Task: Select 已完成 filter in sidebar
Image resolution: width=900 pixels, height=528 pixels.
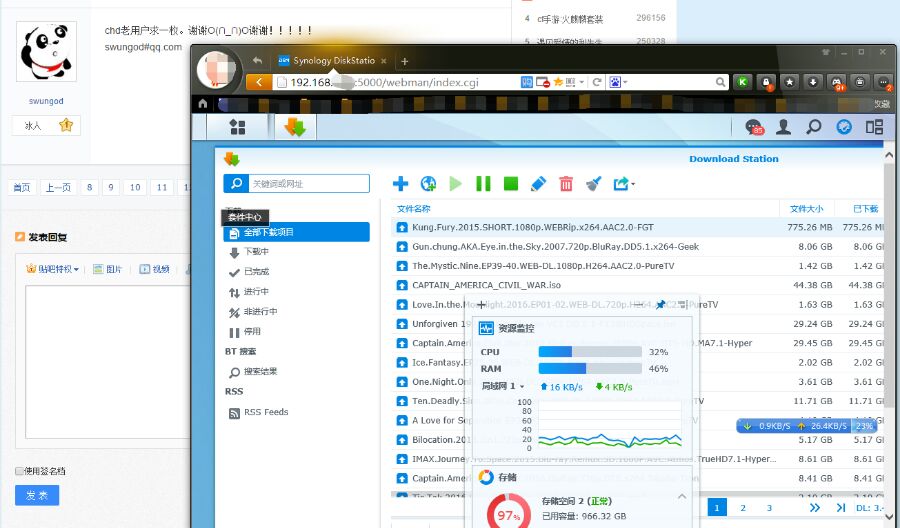Action: (256, 271)
